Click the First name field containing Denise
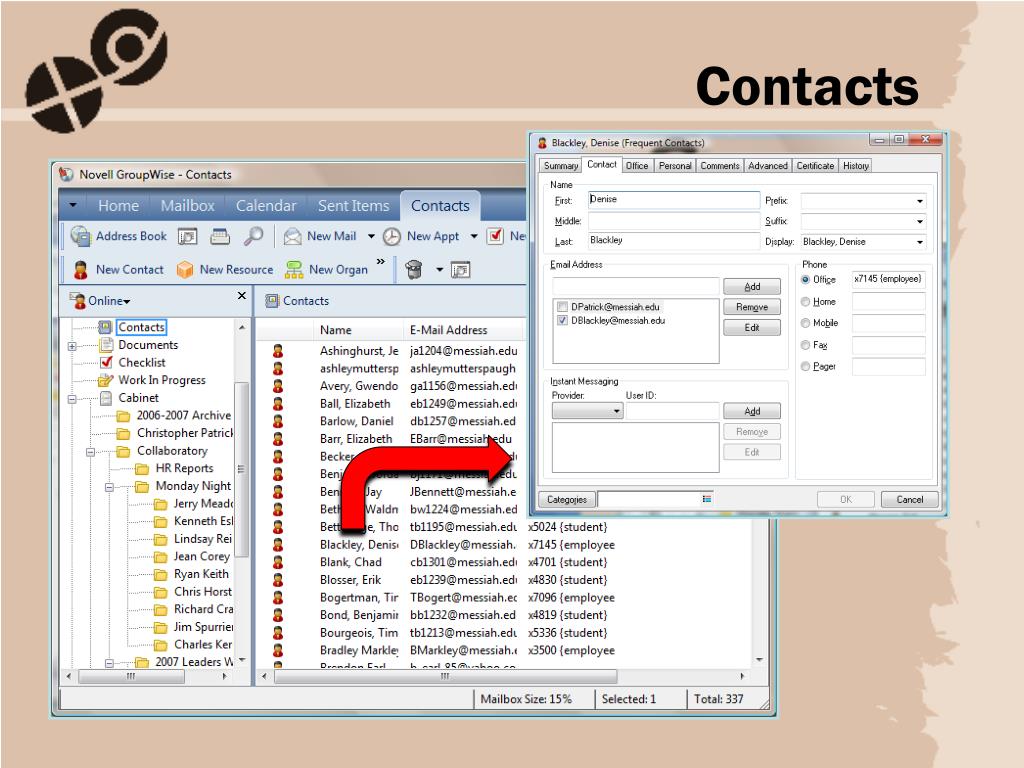Screen dimensions: 1024x768 point(674,200)
